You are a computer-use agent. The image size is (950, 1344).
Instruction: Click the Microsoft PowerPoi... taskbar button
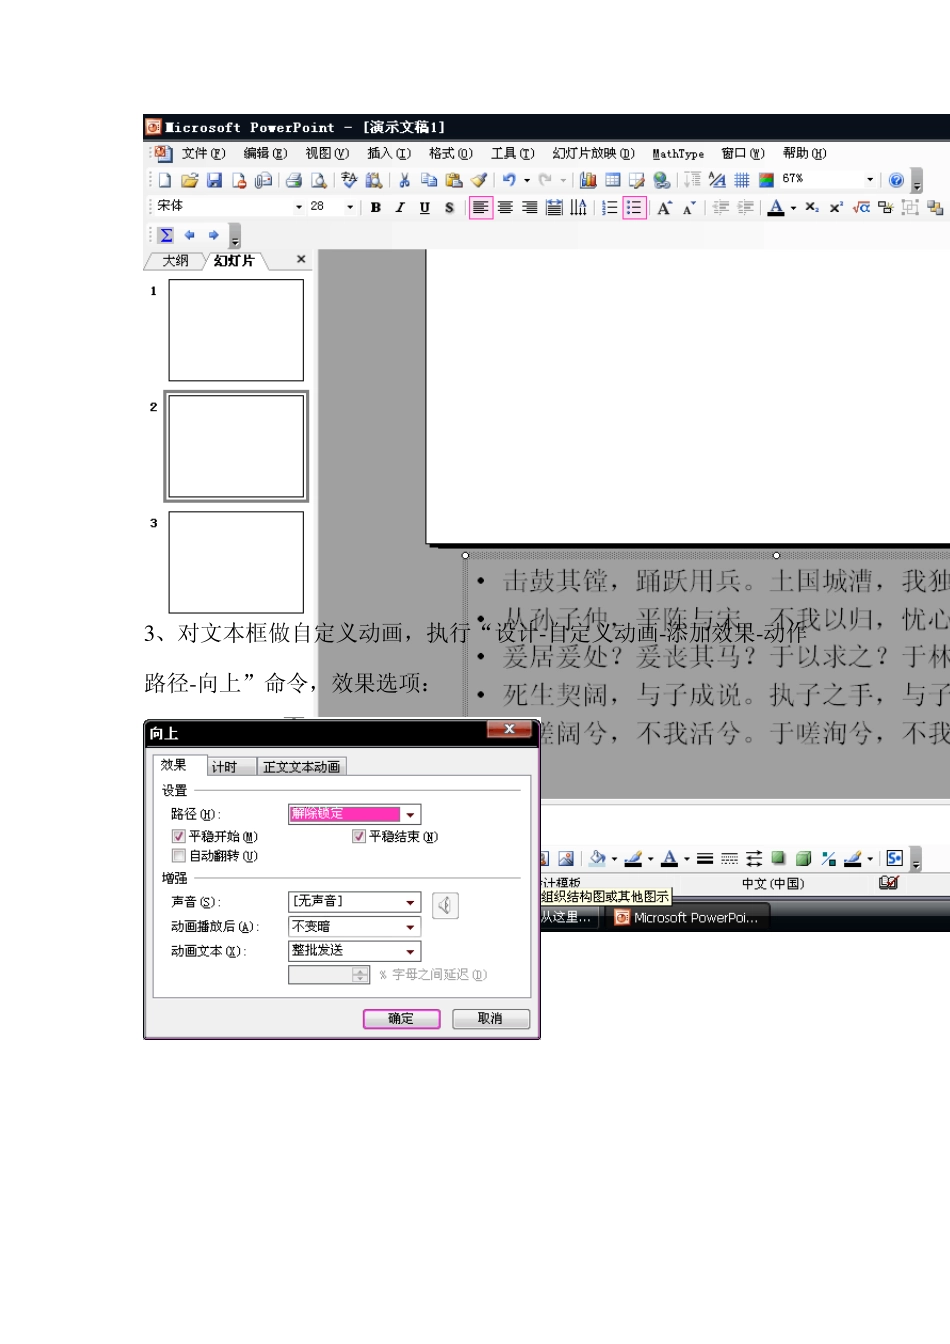[x=687, y=917]
